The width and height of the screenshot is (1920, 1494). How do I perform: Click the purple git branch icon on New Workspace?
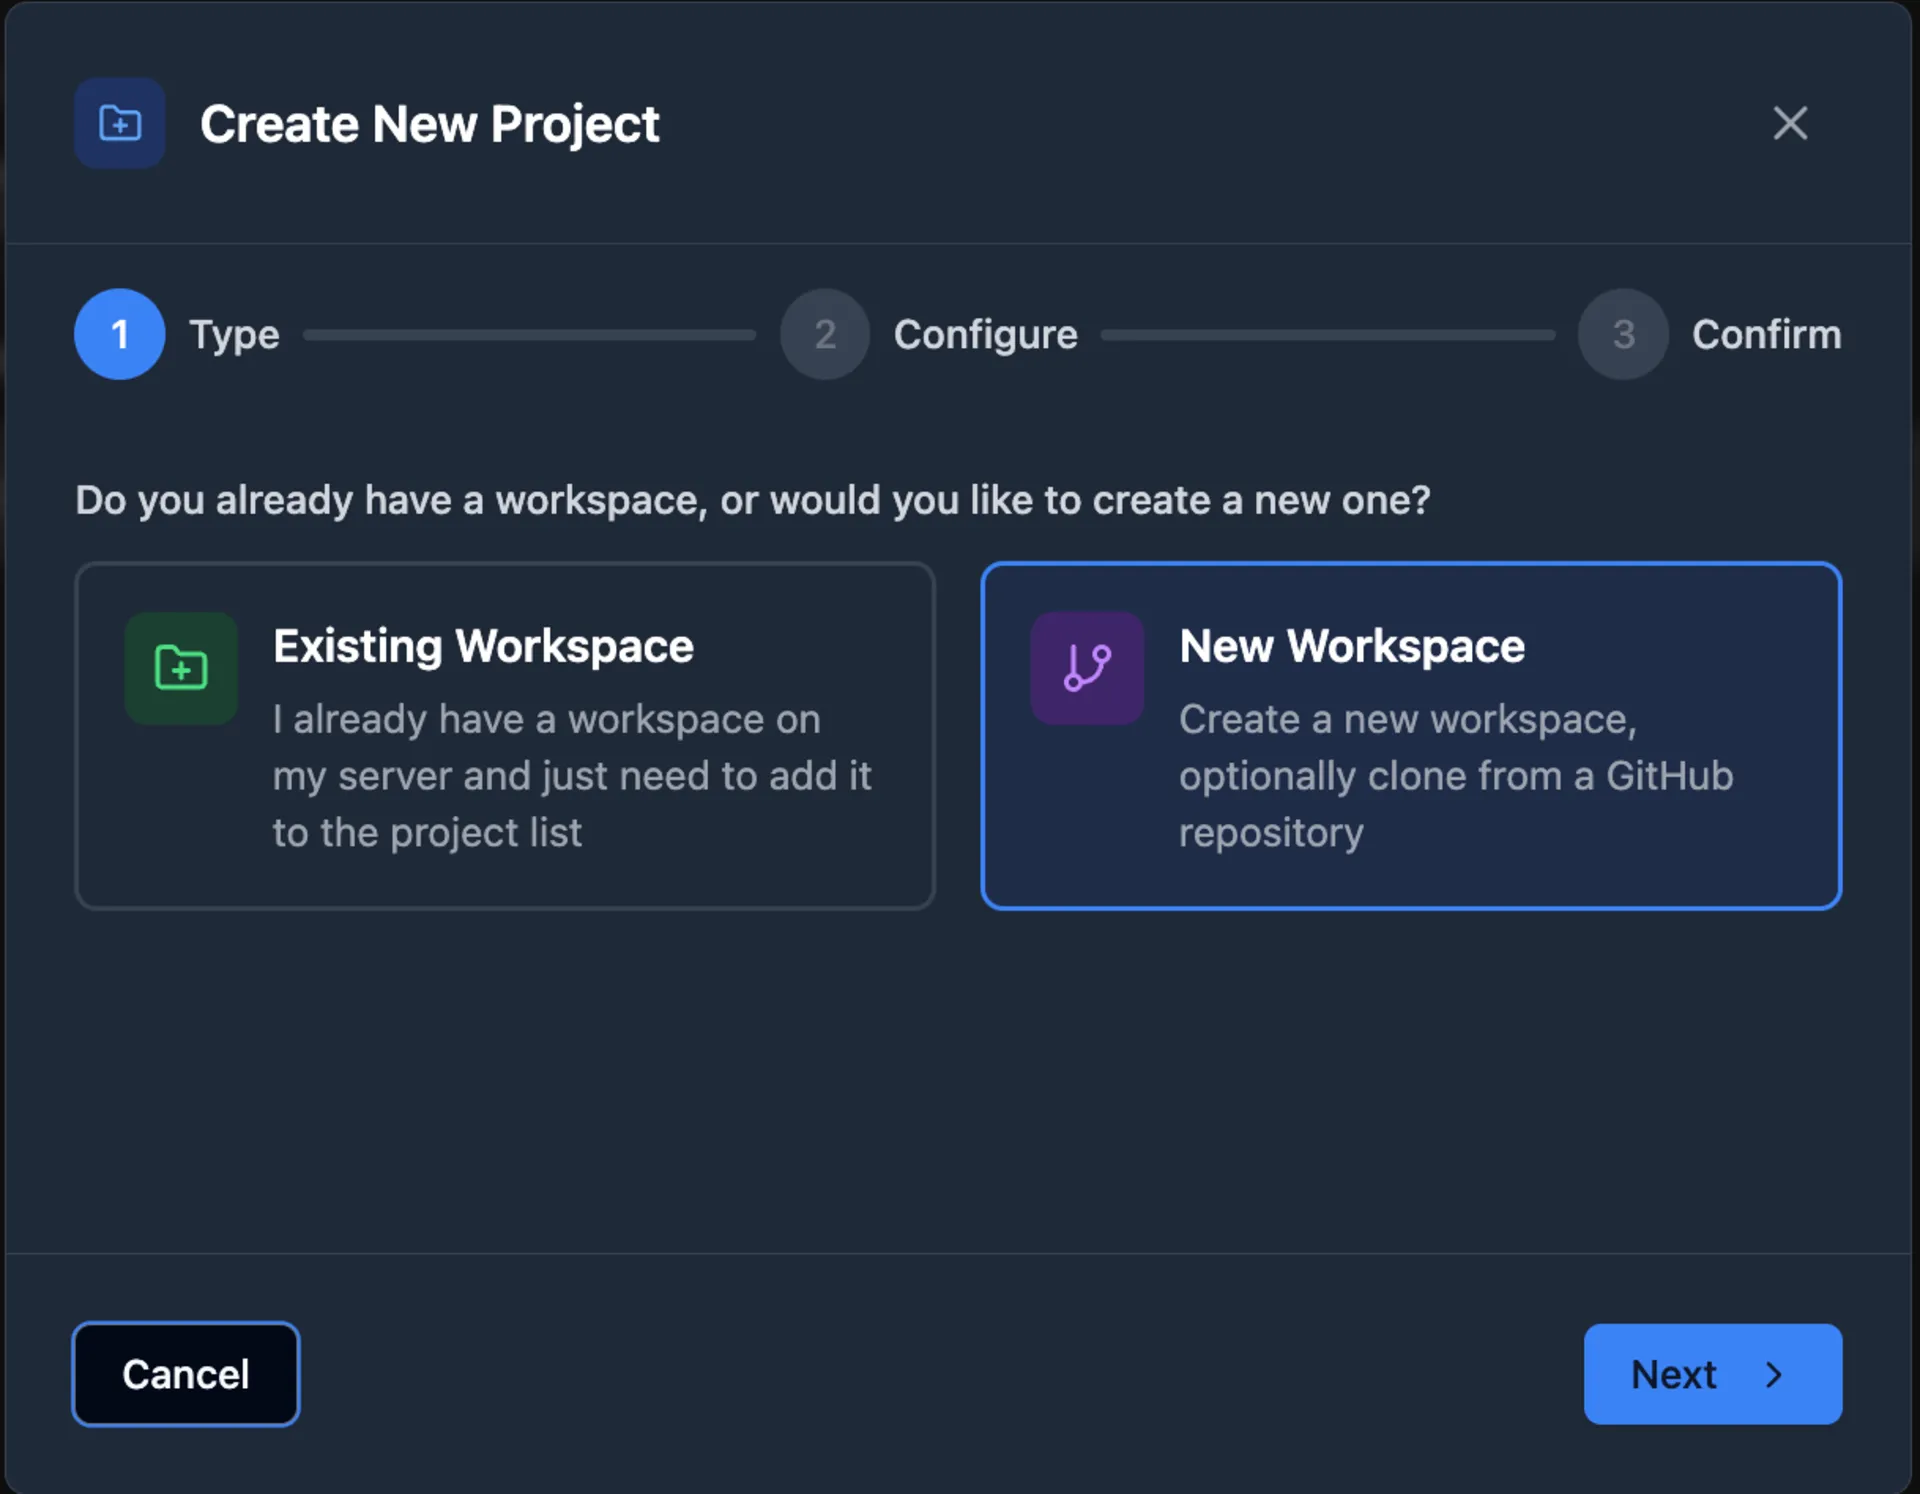click(x=1086, y=668)
